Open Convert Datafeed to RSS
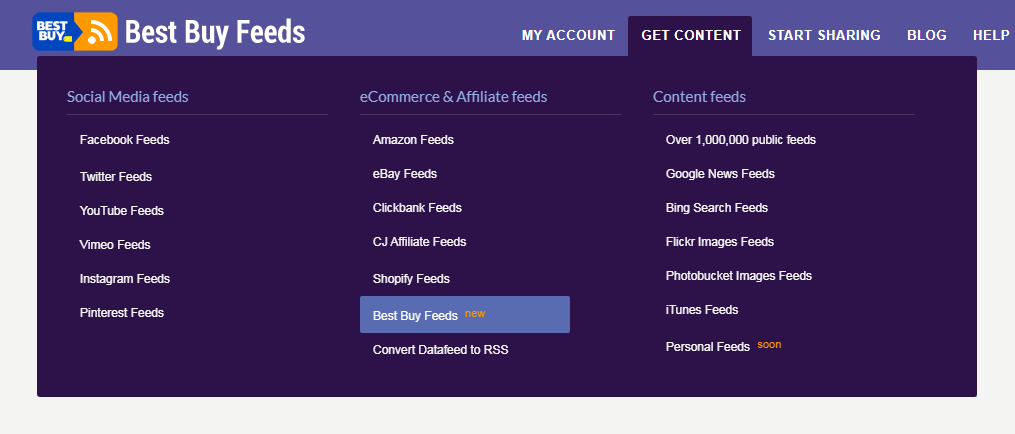1015x434 pixels. tap(441, 350)
